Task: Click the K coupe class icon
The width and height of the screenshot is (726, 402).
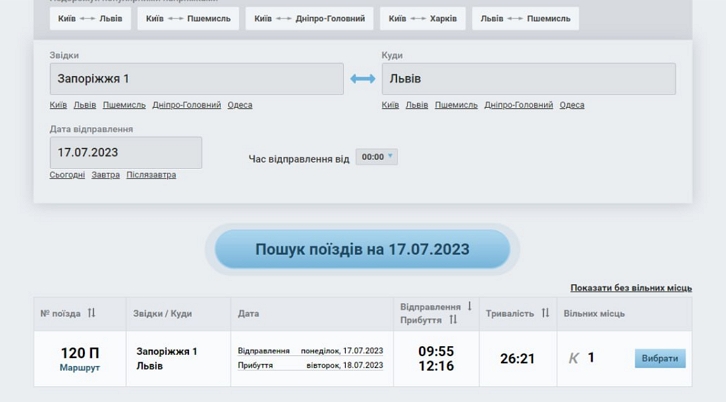Action: tap(574, 358)
